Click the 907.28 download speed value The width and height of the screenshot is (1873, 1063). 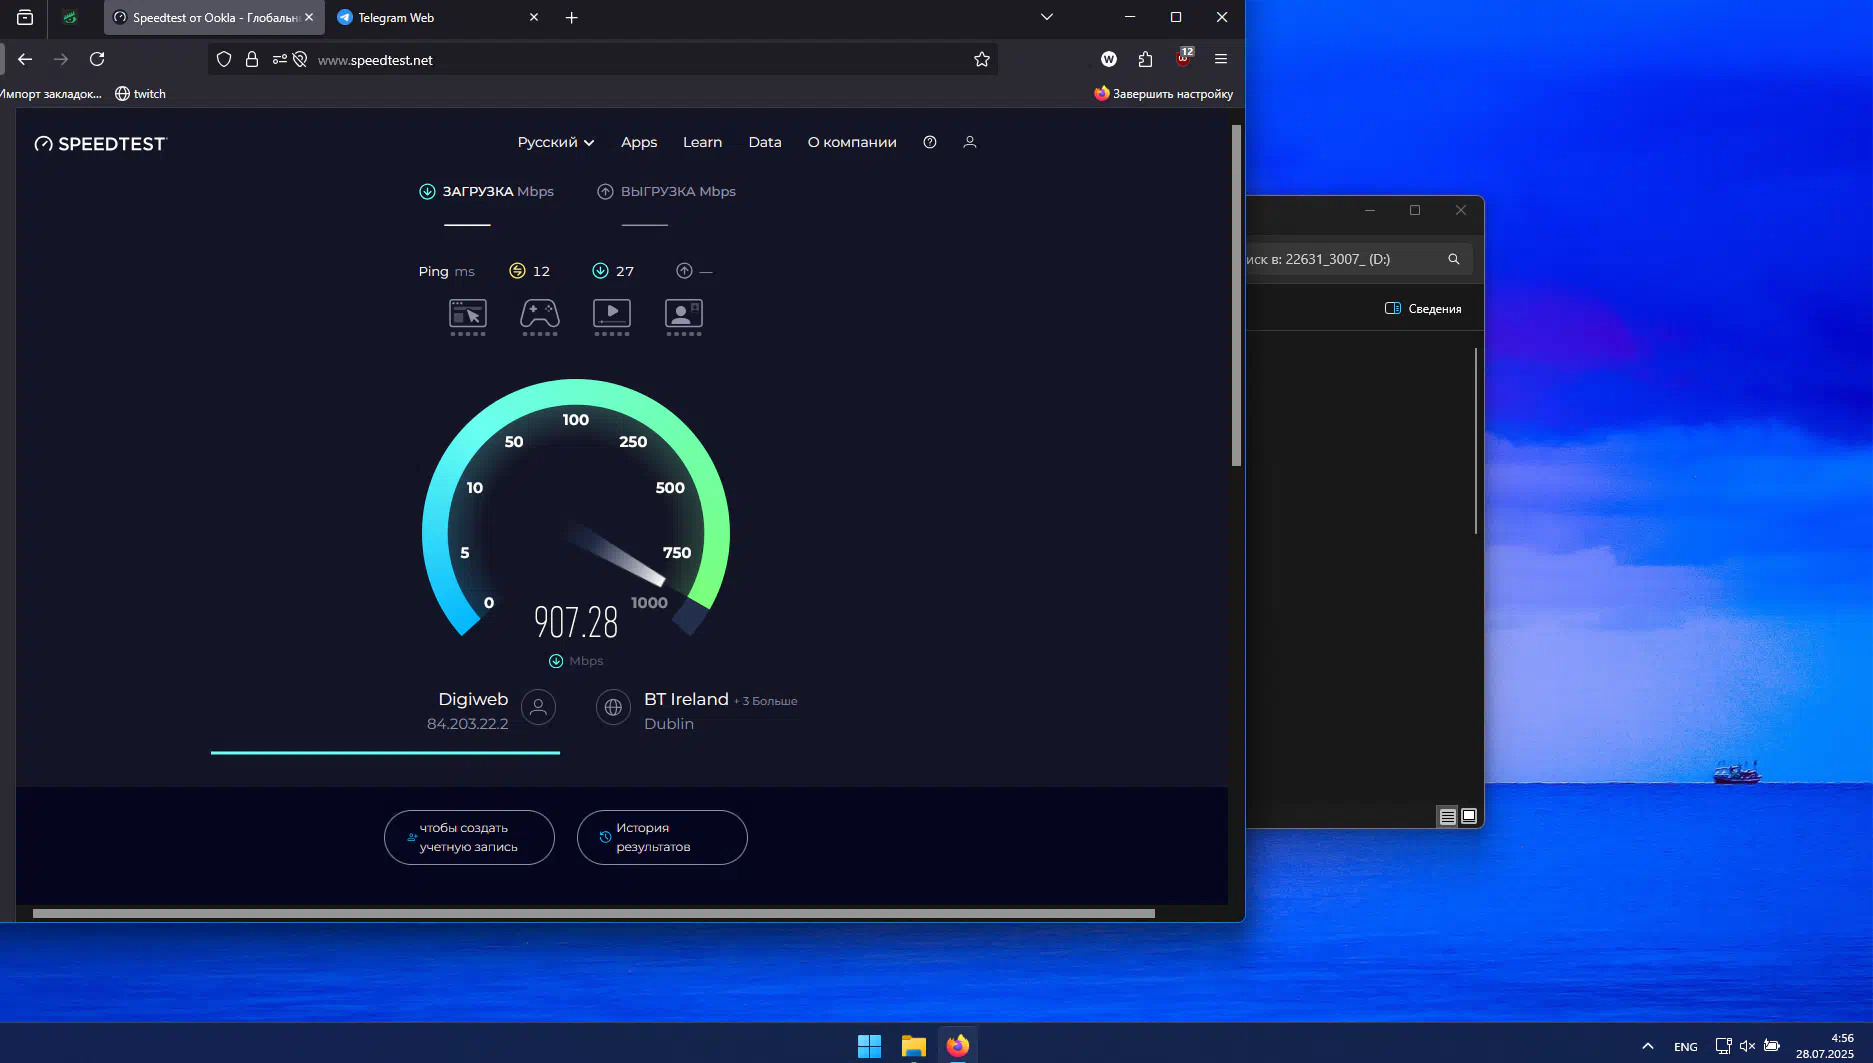pyautogui.click(x=576, y=622)
